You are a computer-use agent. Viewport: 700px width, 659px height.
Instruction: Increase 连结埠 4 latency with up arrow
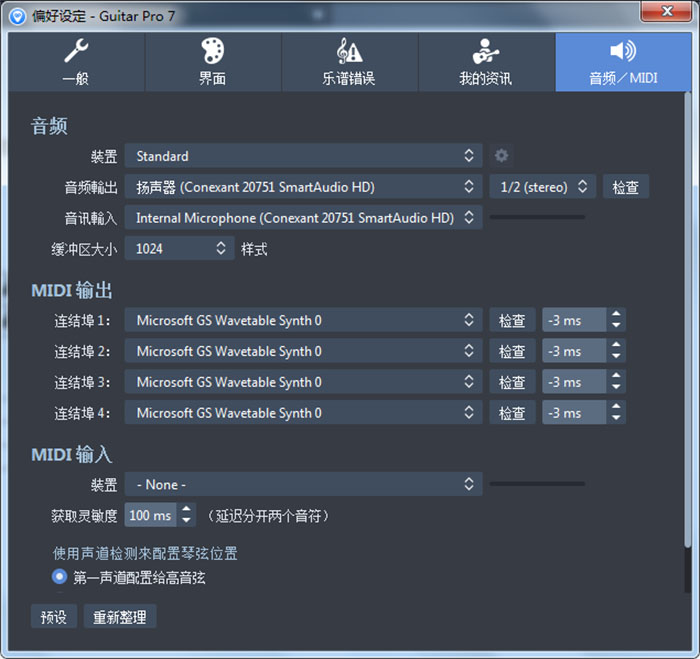click(616, 406)
